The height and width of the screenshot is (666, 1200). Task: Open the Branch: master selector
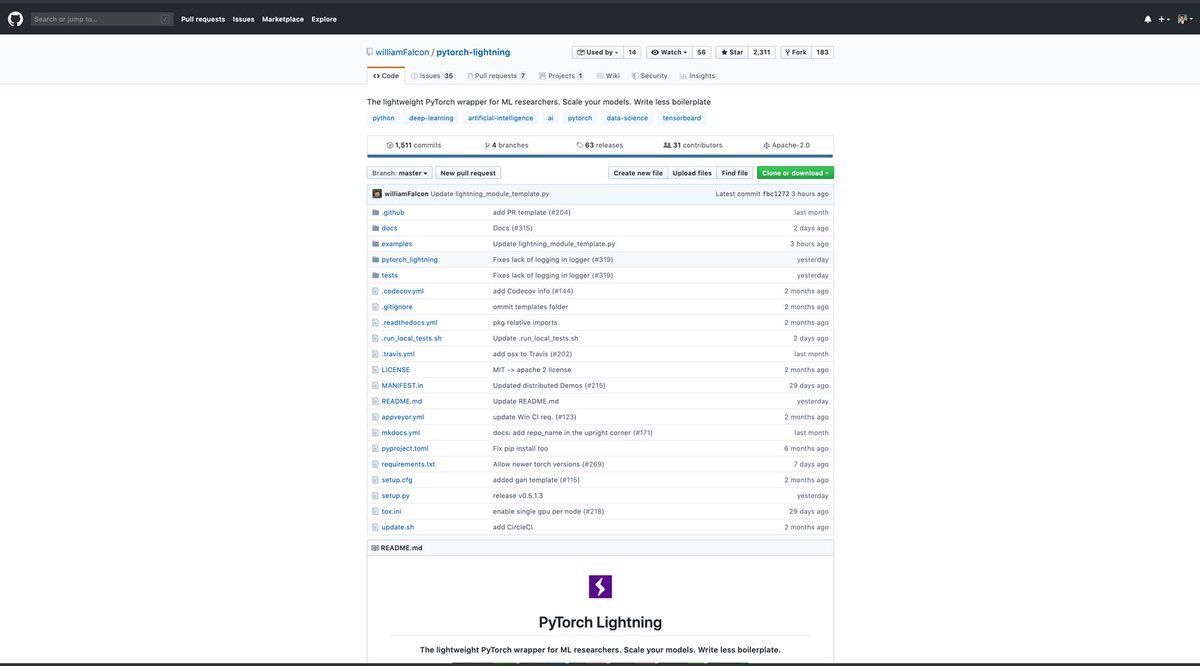pos(400,173)
